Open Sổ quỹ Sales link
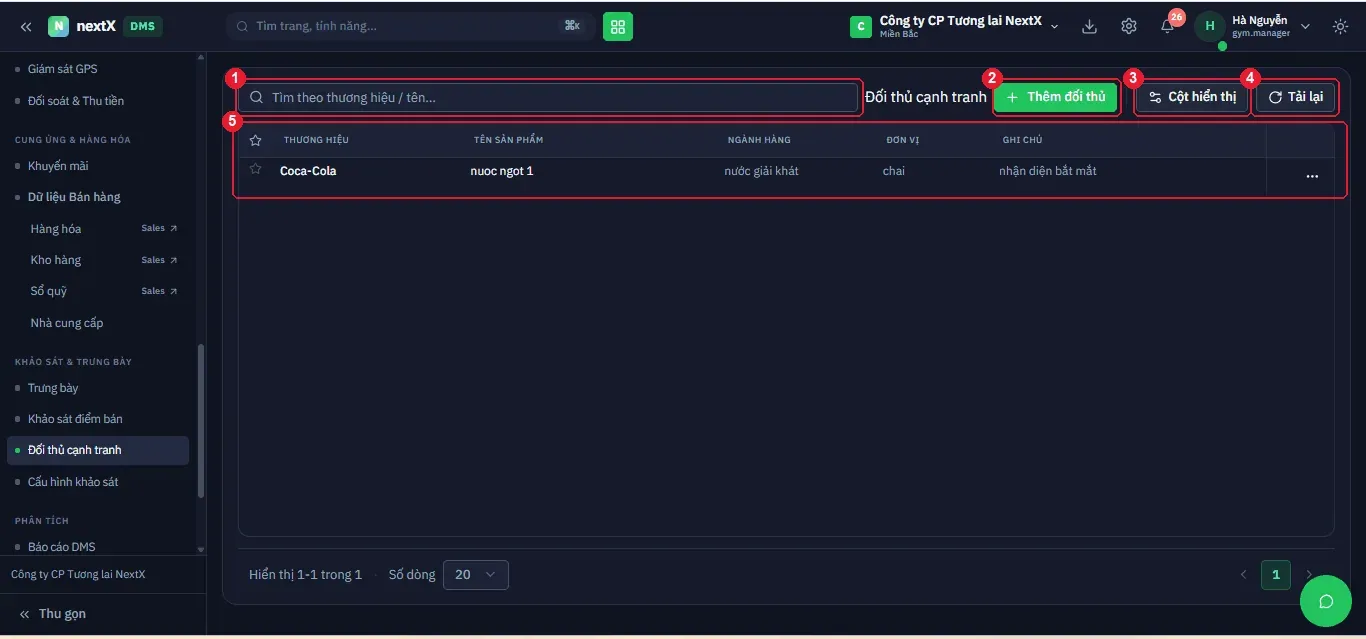The width and height of the screenshot is (1366, 639). 104,291
